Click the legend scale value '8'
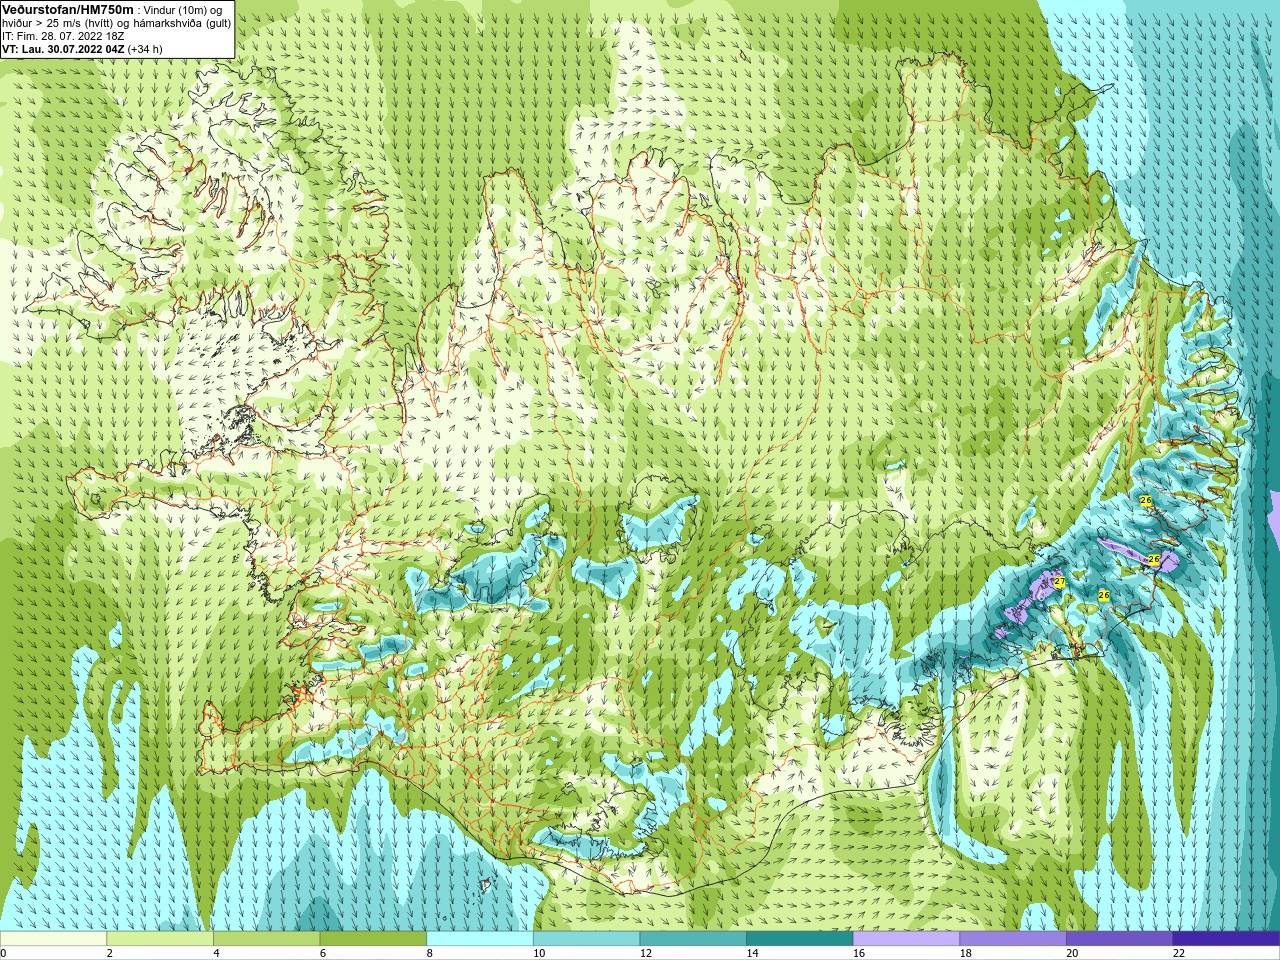1280x960 pixels. (430, 953)
